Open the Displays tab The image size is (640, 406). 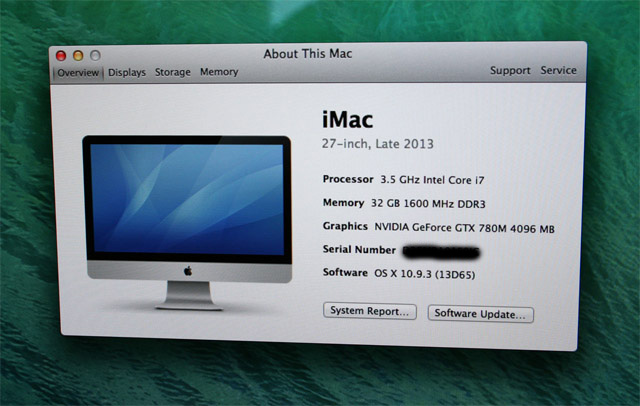click(x=127, y=72)
